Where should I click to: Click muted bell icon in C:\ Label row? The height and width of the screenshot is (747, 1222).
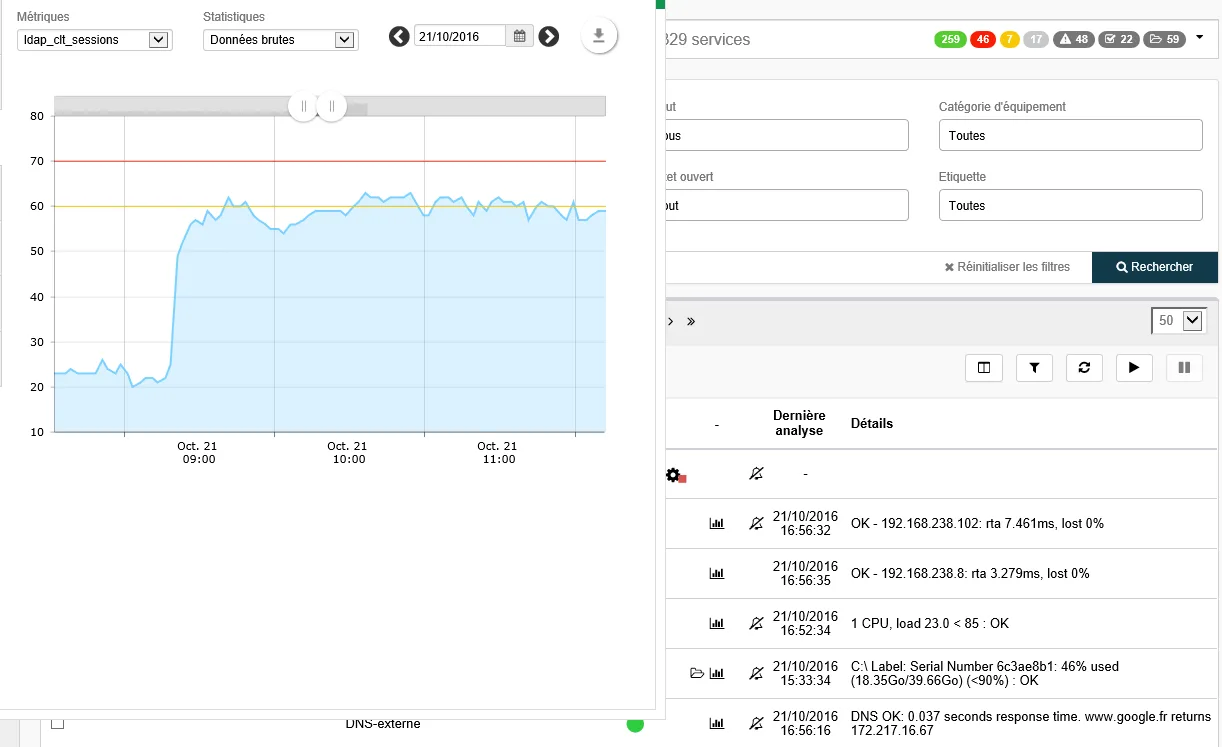coord(757,673)
